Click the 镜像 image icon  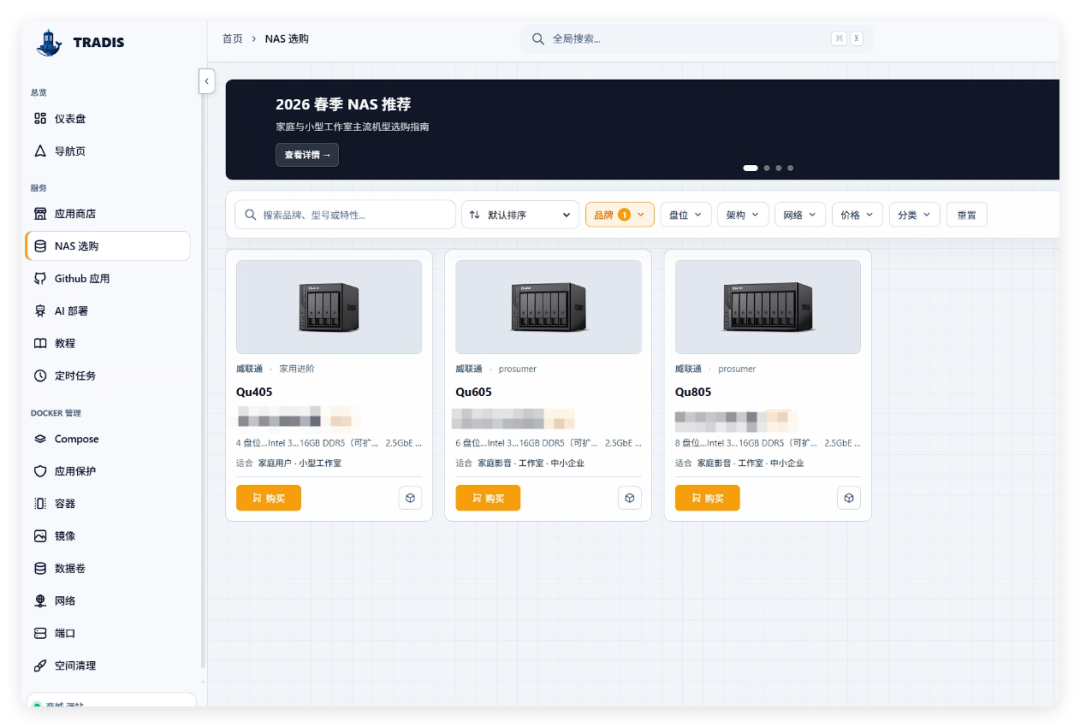(x=41, y=536)
